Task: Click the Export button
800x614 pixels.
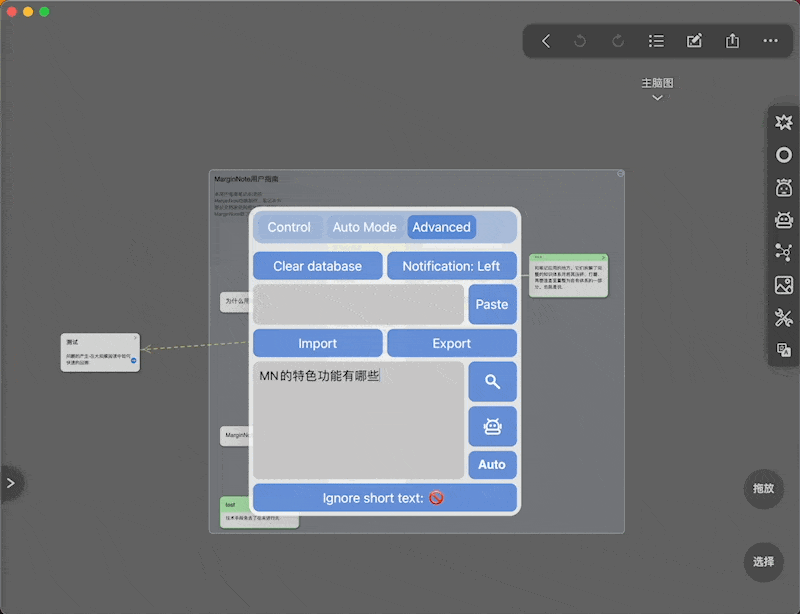Action: point(452,343)
